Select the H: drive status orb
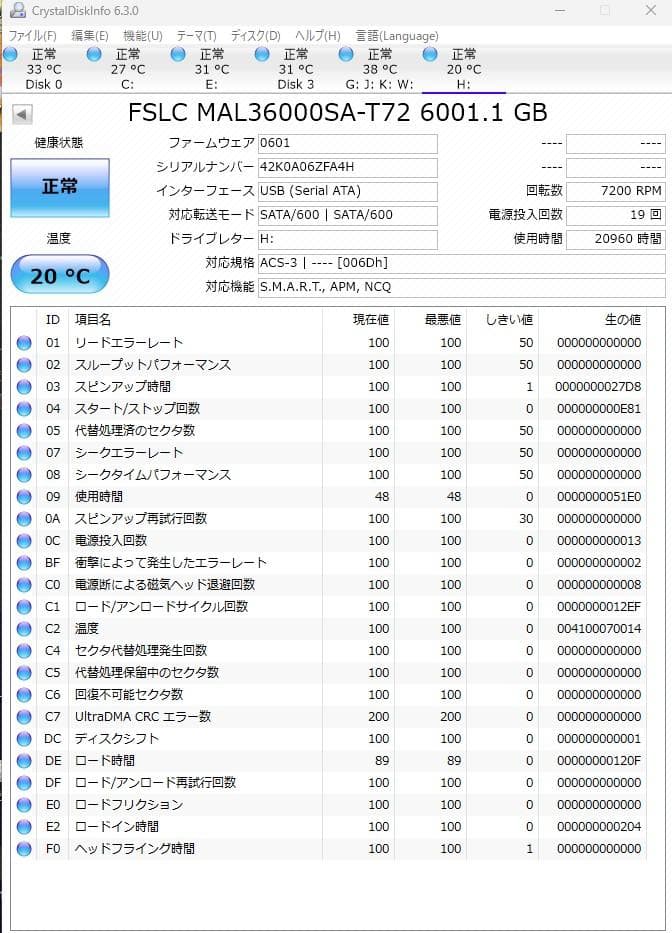 pyautogui.click(x=431, y=54)
